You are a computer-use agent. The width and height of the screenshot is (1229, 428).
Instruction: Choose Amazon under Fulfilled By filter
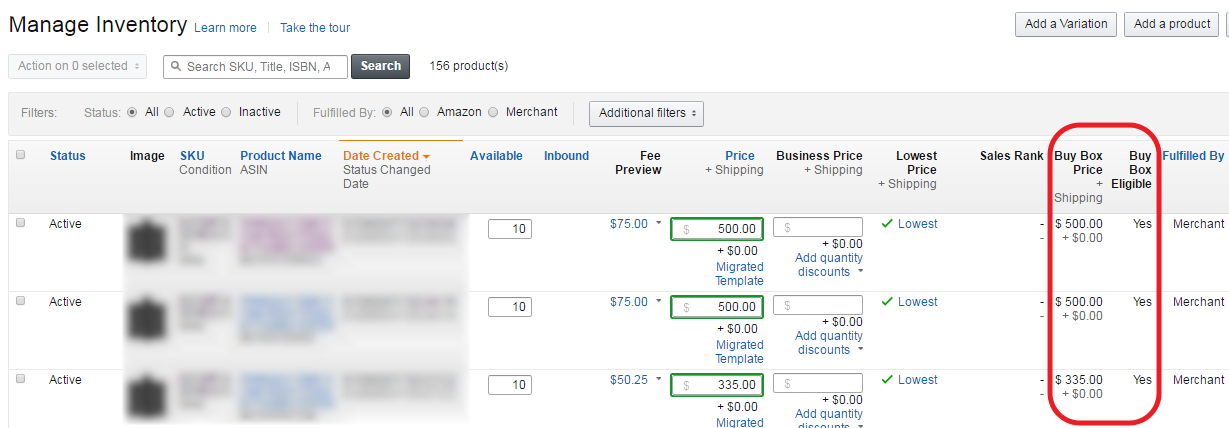click(x=424, y=113)
